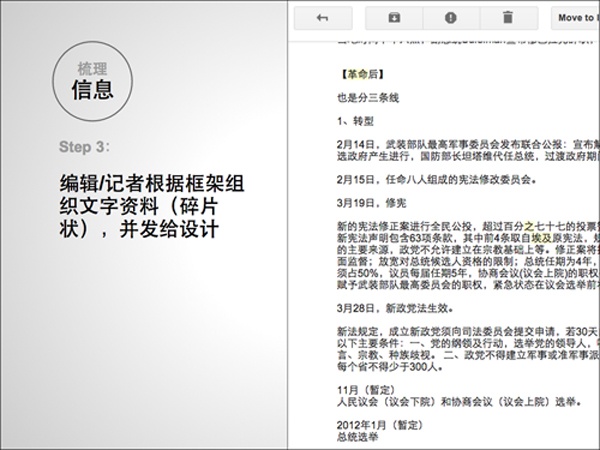
Task: Report spam using the exclamation icon
Action: coord(451,18)
